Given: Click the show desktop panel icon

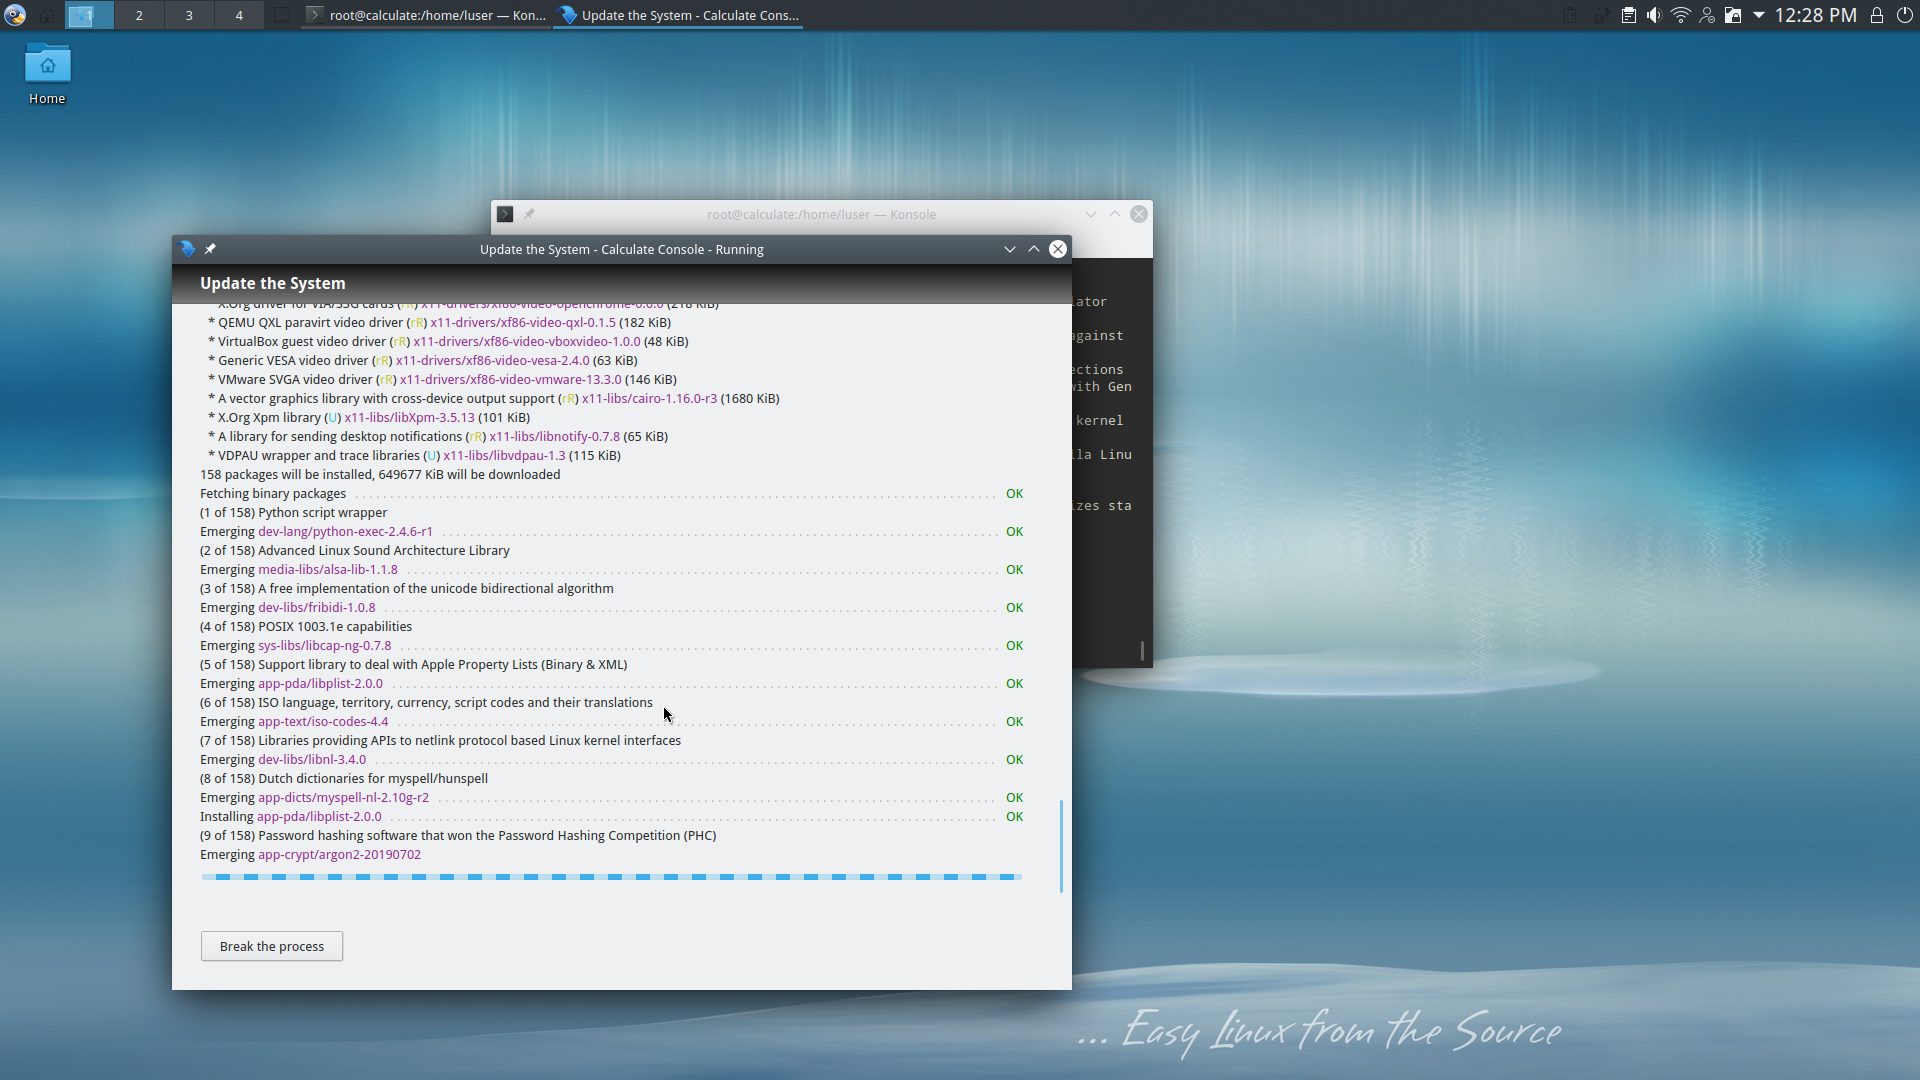Looking at the screenshot, I should (282, 15).
